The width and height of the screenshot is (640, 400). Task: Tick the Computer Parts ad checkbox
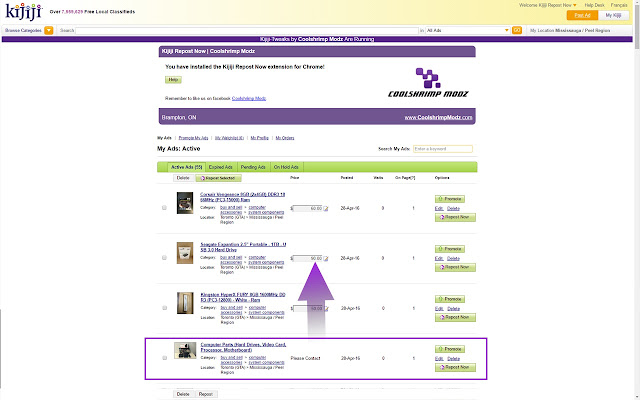(x=164, y=358)
